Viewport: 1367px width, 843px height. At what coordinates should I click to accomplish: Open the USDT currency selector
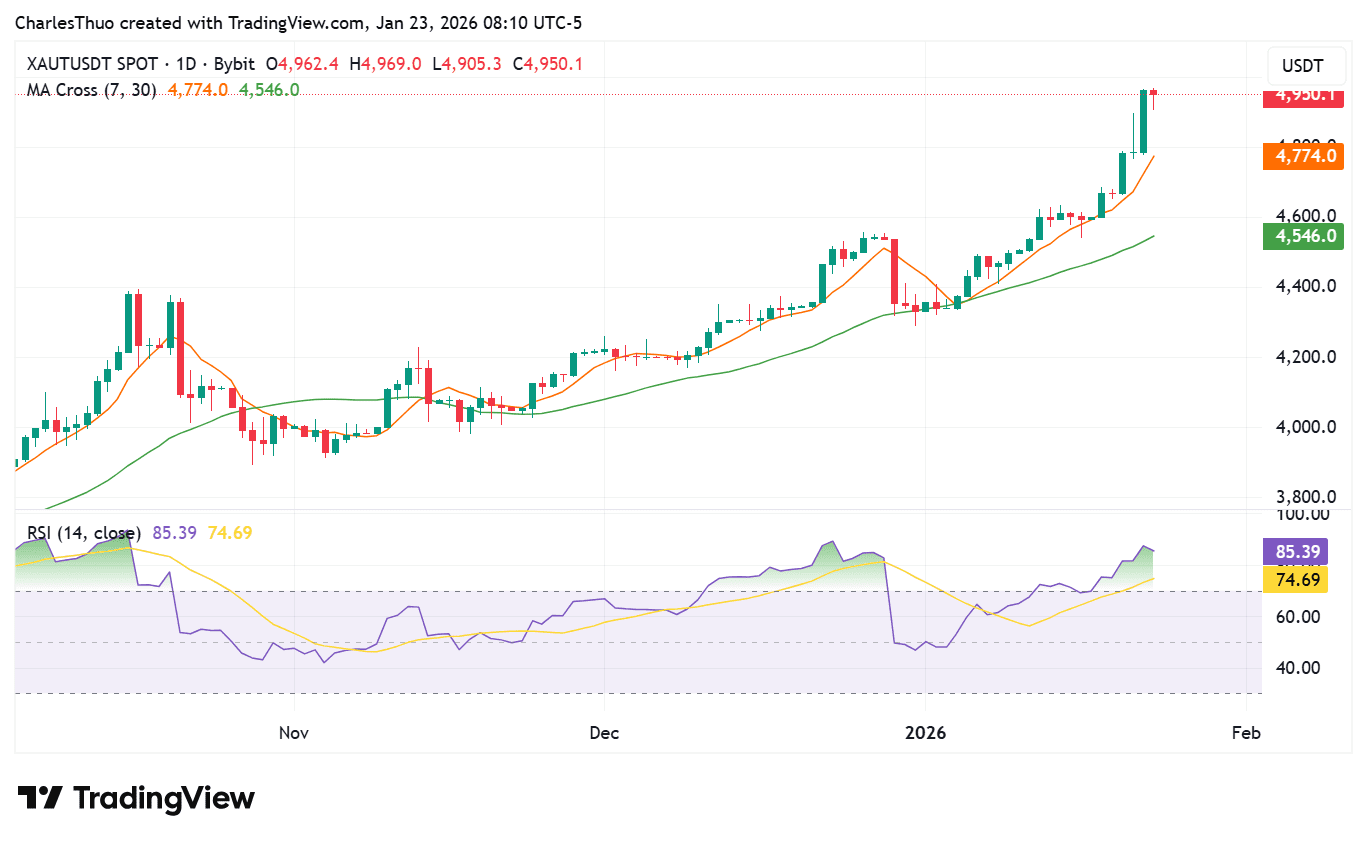pos(1305,66)
